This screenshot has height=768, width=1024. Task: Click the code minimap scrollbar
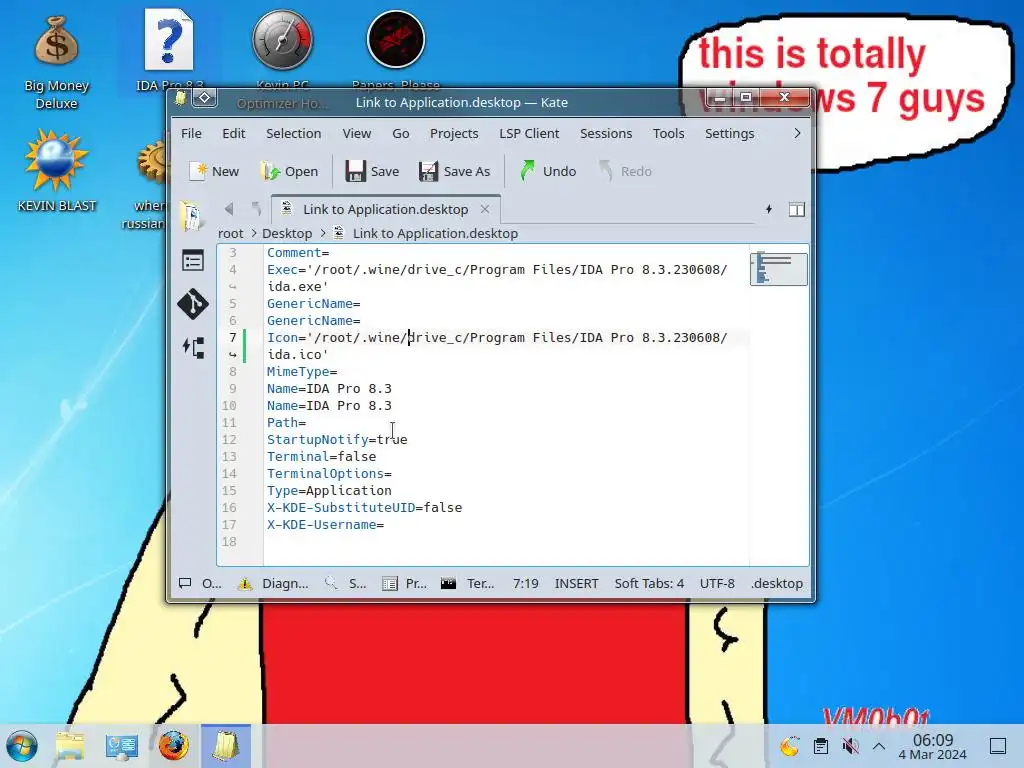tap(778, 268)
